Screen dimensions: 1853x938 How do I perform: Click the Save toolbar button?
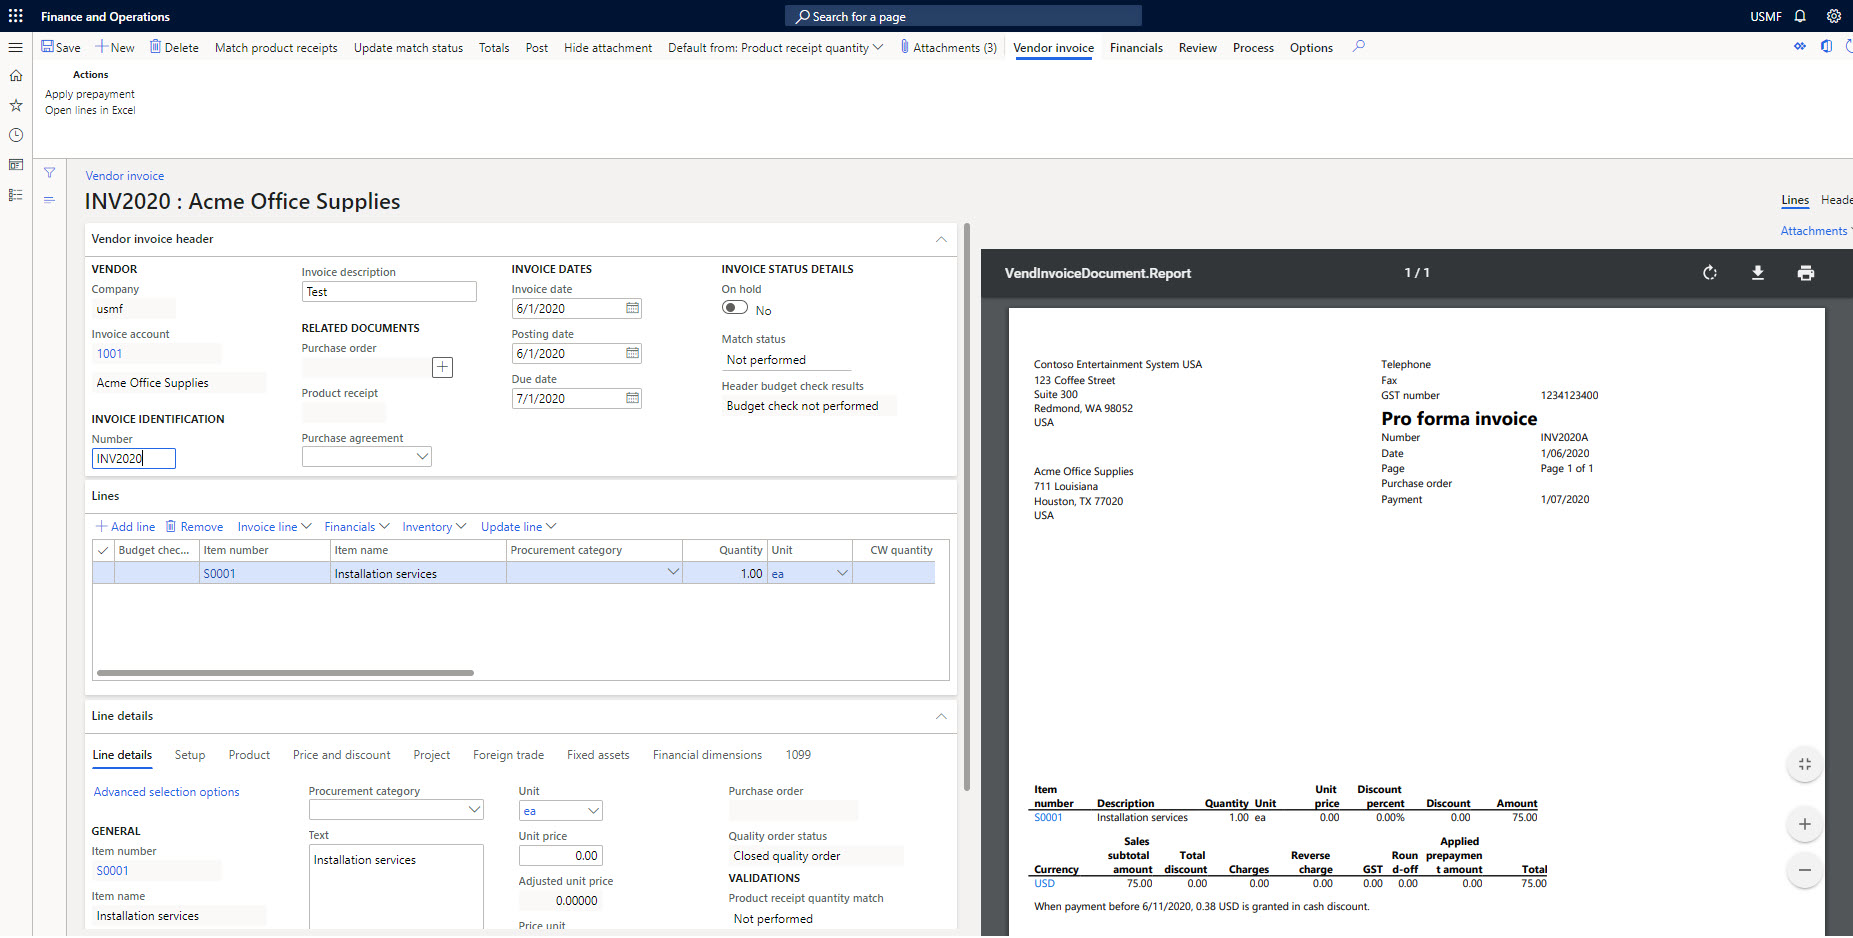pos(61,47)
